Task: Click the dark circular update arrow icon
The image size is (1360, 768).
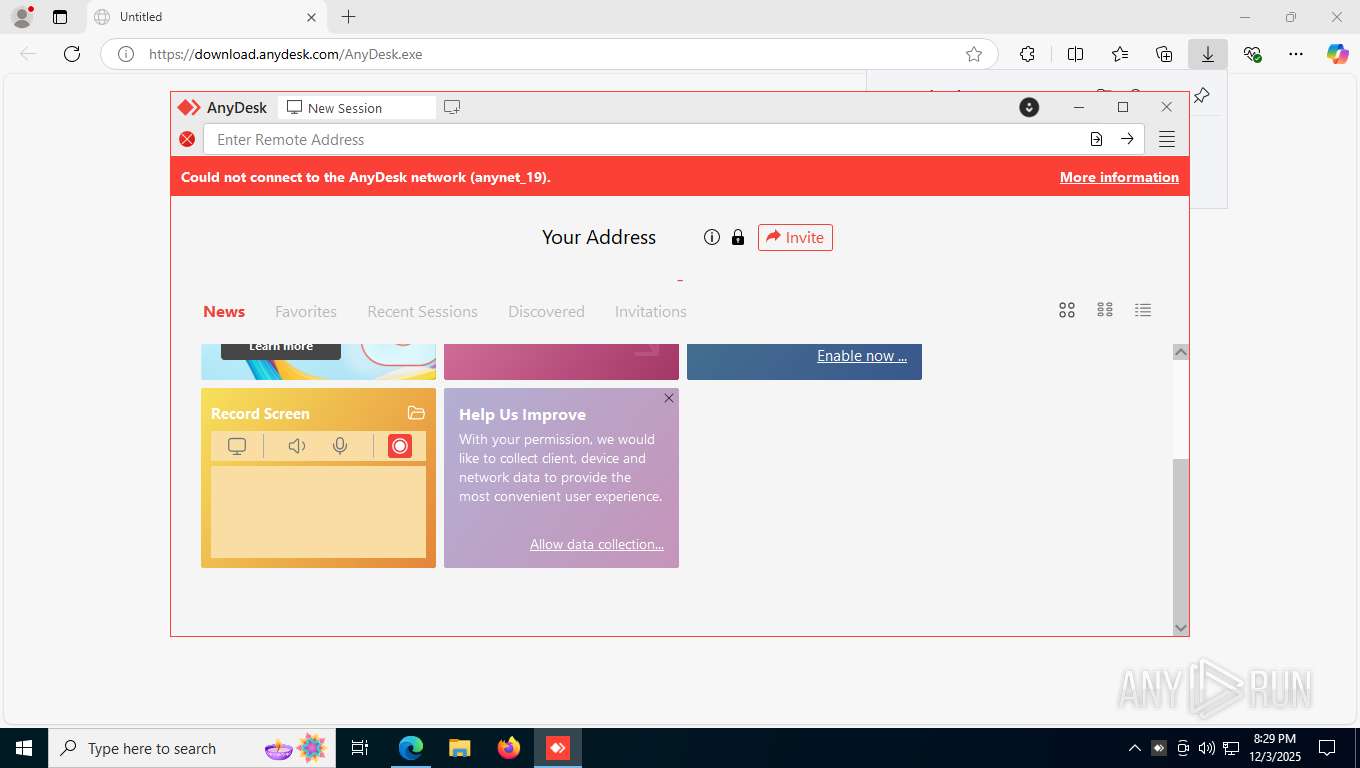Action: (x=1029, y=107)
